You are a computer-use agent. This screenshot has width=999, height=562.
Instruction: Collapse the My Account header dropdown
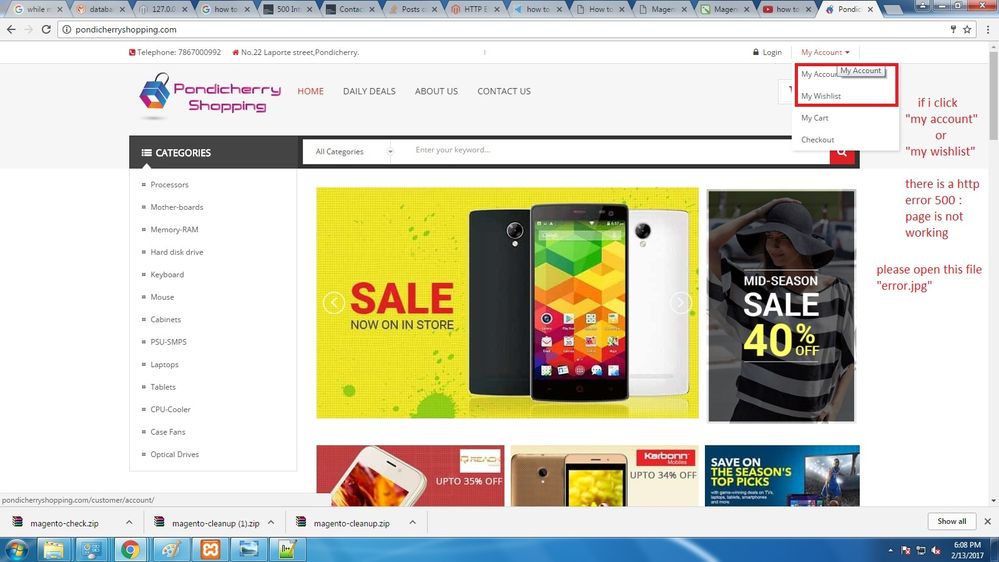coord(825,52)
